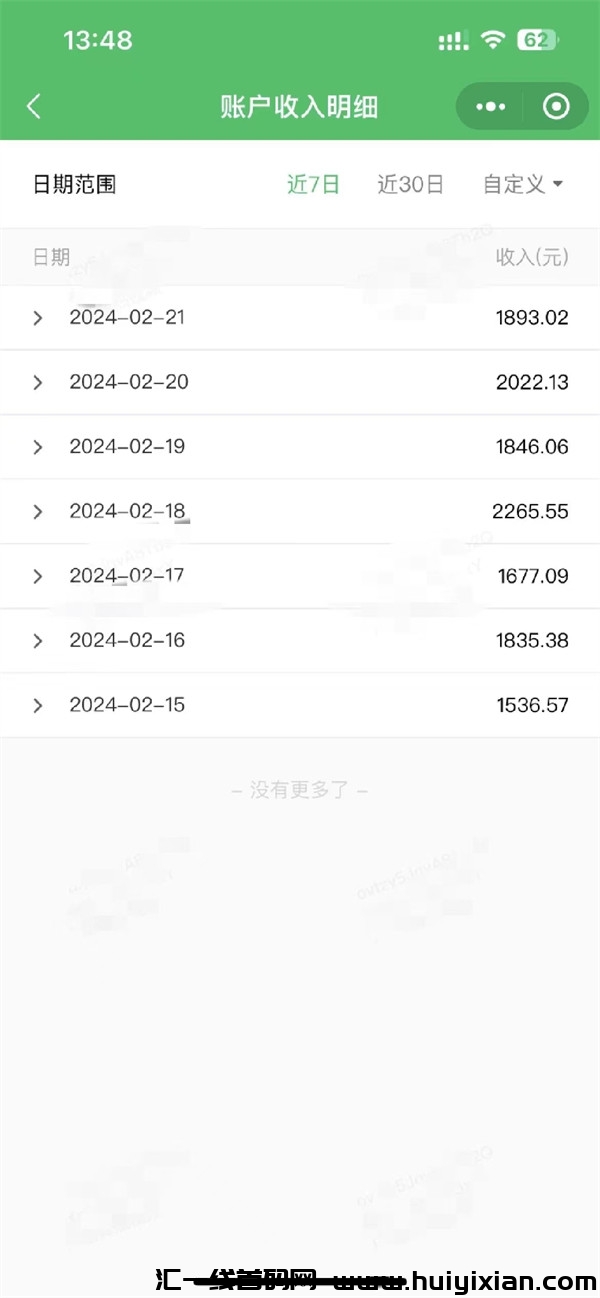Tap the battery level indicator
The width and height of the screenshot is (600, 1298).
click(x=537, y=40)
